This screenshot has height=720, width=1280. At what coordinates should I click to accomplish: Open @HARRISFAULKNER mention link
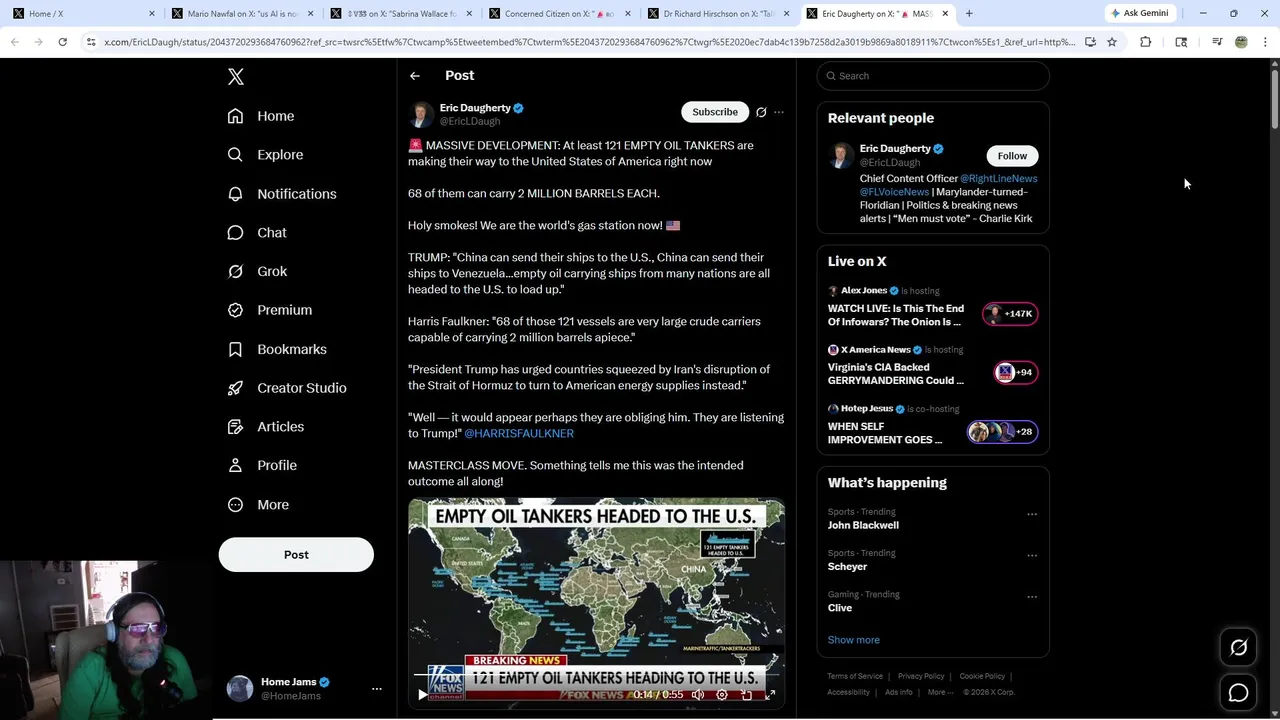coord(519,433)
